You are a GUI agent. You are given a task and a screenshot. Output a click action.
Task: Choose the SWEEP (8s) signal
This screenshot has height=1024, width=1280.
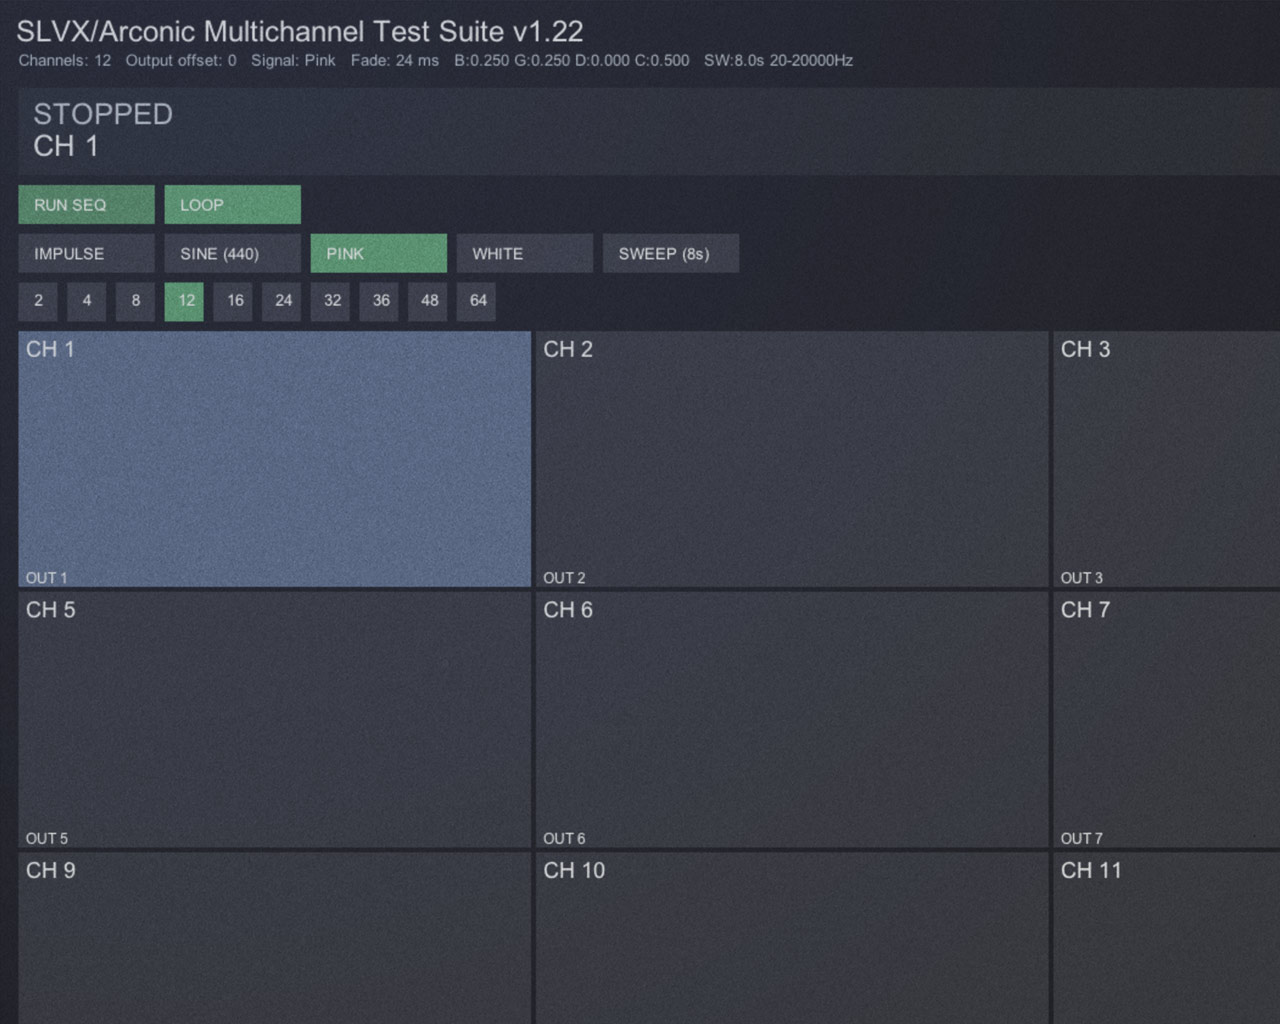click(x=669, y=253)
